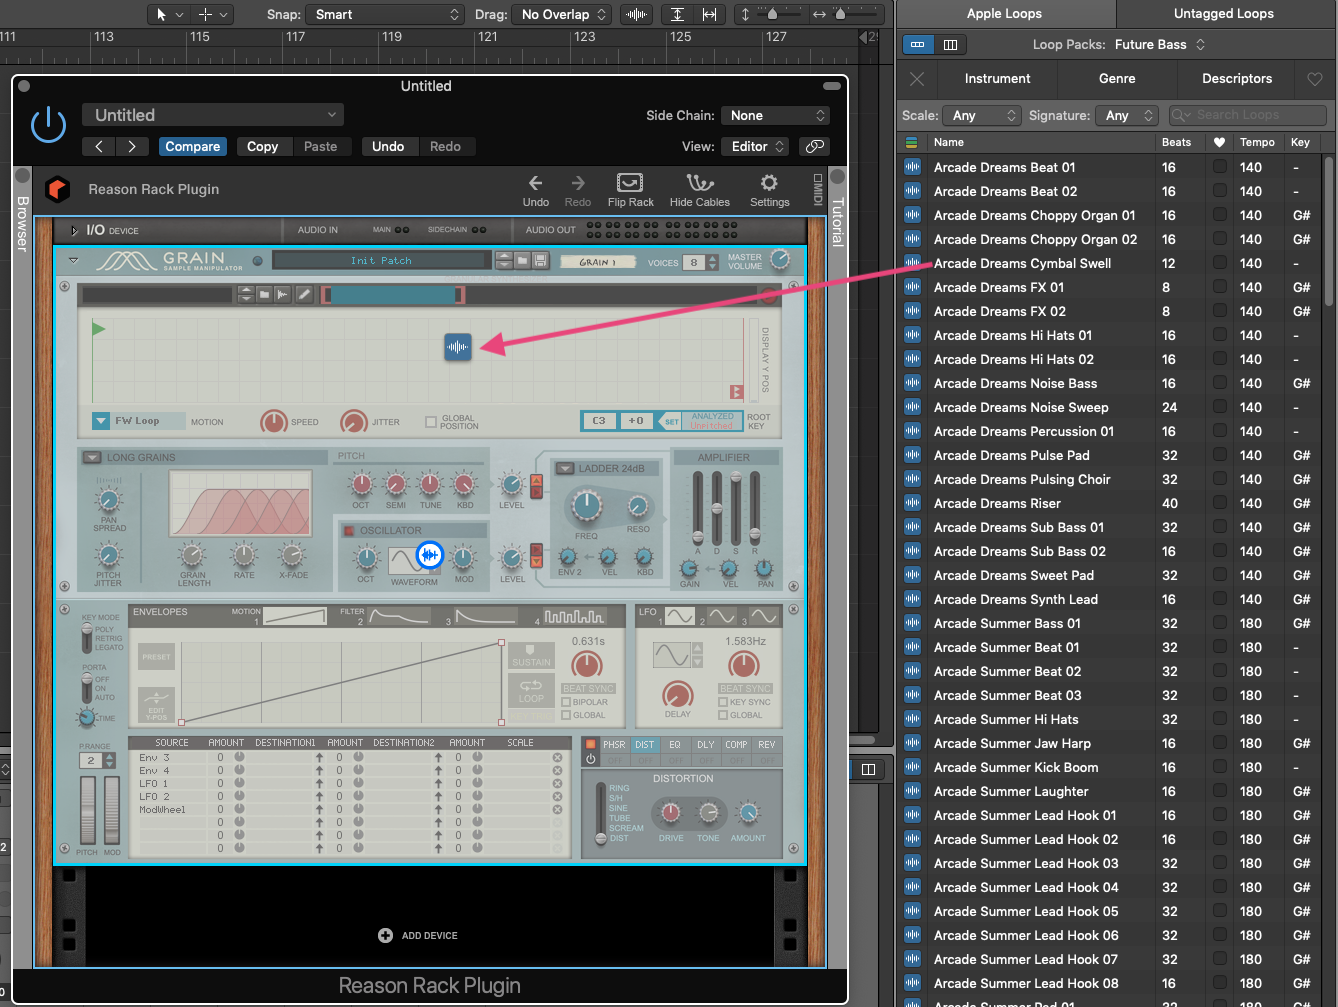Click the SET root key button

(x=671, y=421)
